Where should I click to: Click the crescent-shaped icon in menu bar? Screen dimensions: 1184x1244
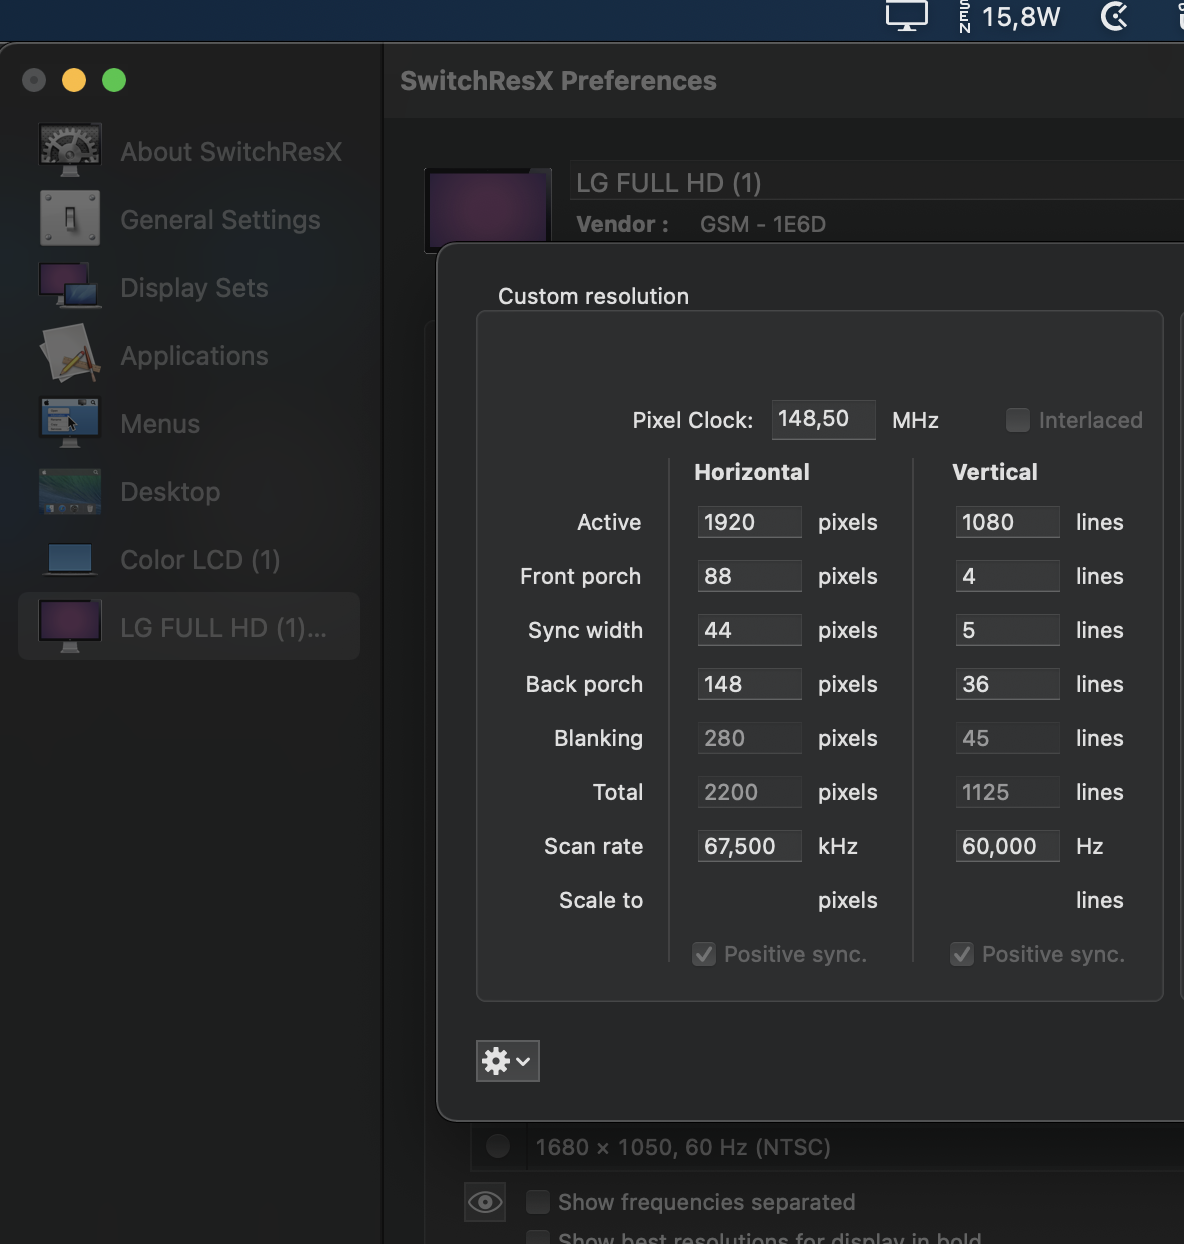[1114, 16]
